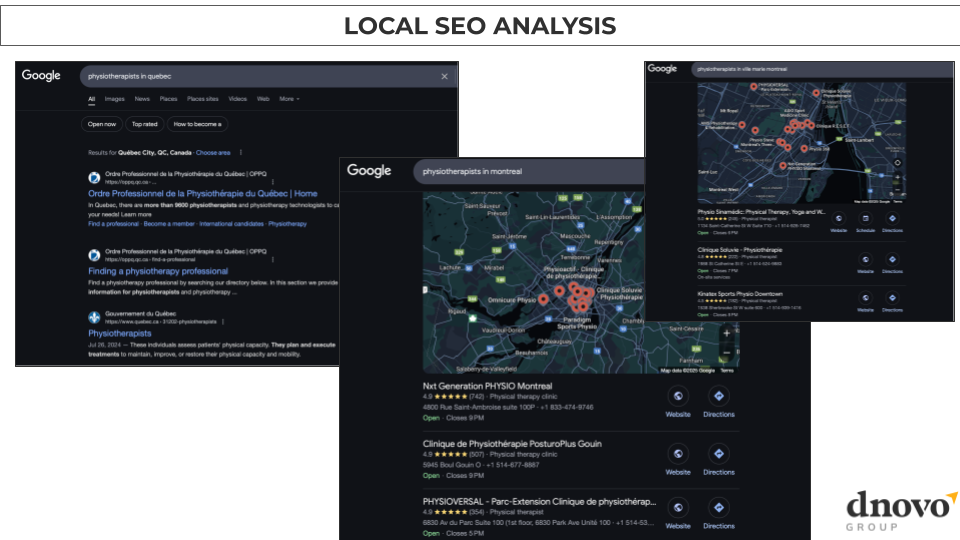Switch to the Videos search tab

click(x=237, y=99)
